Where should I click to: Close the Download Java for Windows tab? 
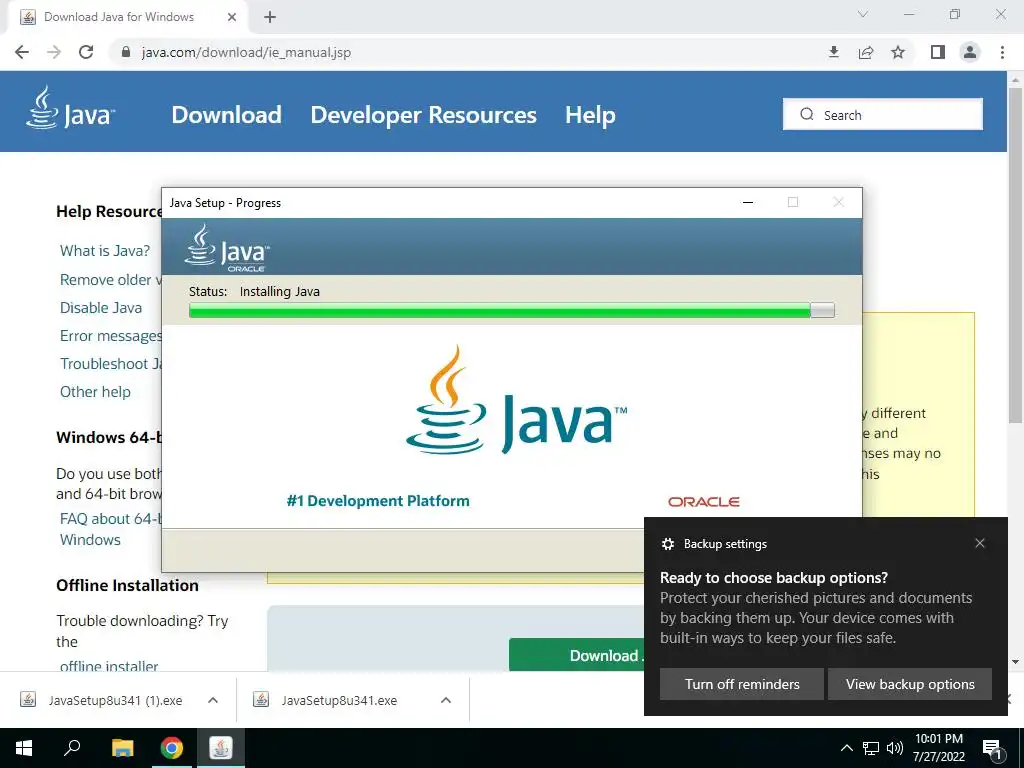[x=232, y=17]
